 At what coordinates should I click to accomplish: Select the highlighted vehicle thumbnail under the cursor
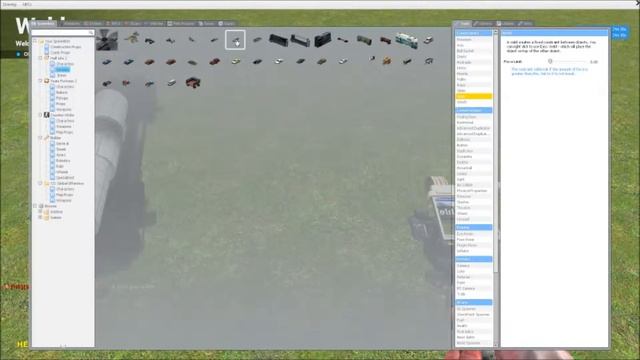click(x=235, y=40)
